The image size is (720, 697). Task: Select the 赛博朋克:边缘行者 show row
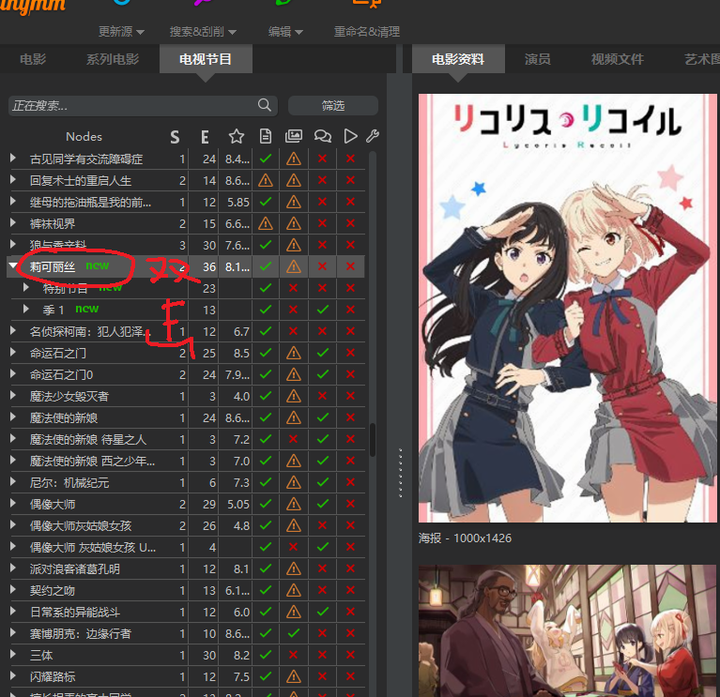point(186,634)
